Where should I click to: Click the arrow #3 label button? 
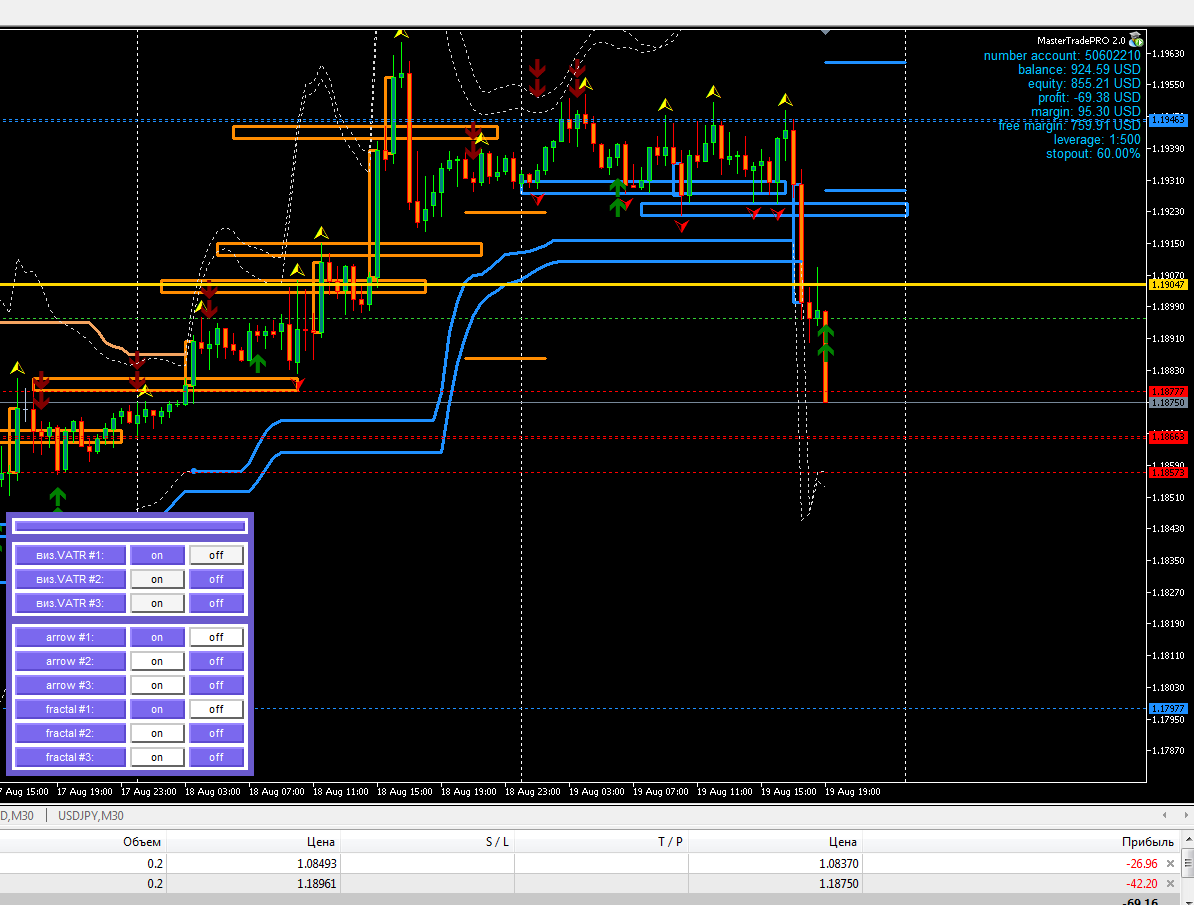tap(70, 685)
